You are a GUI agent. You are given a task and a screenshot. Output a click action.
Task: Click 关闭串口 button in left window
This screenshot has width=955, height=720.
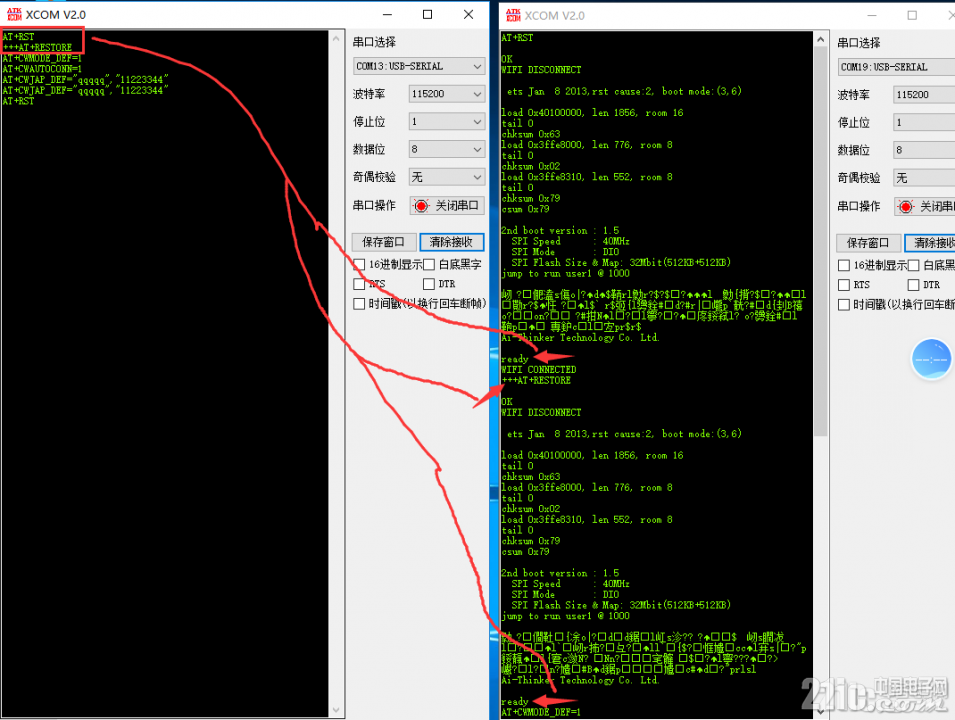[447, 206]
